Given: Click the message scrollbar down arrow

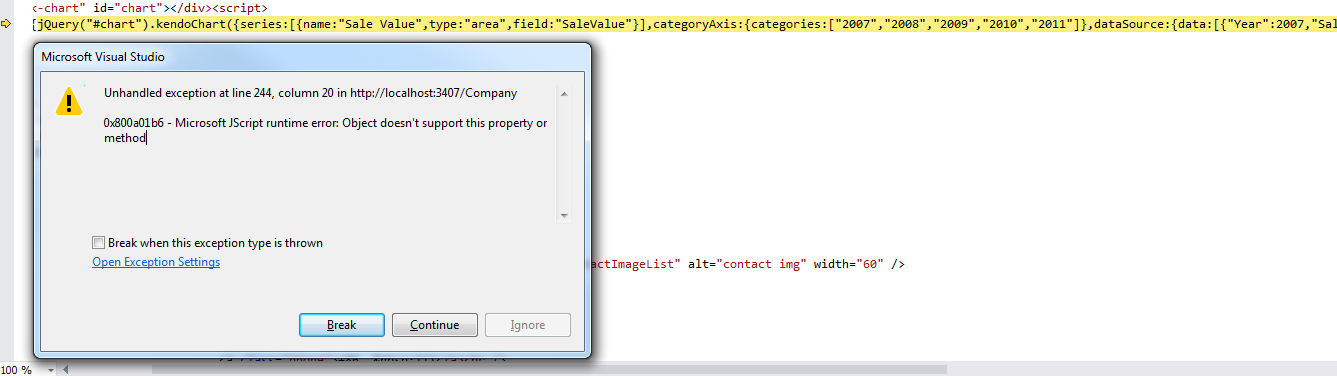Looking at the screenshot, I should [x=564, y=215].
